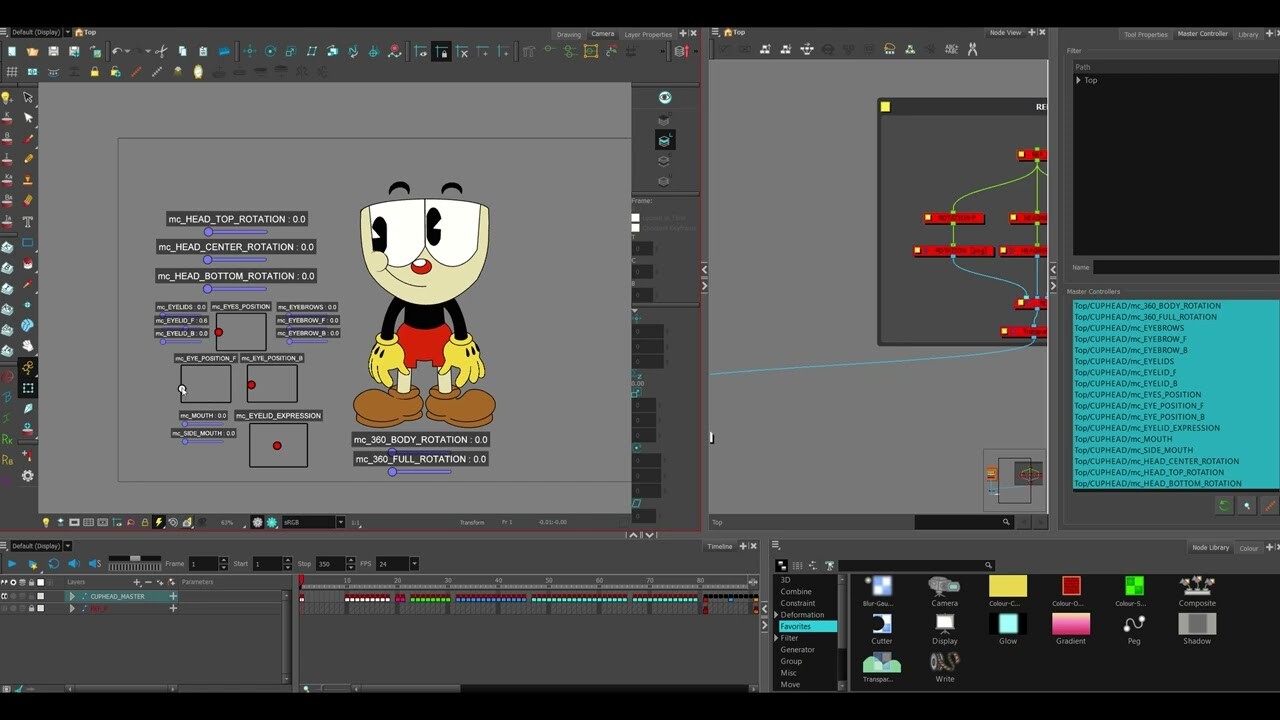This screenshot has width=1280, height=720.
Task: Activate the Cutter node icon
Action: [x=881, y=622]
